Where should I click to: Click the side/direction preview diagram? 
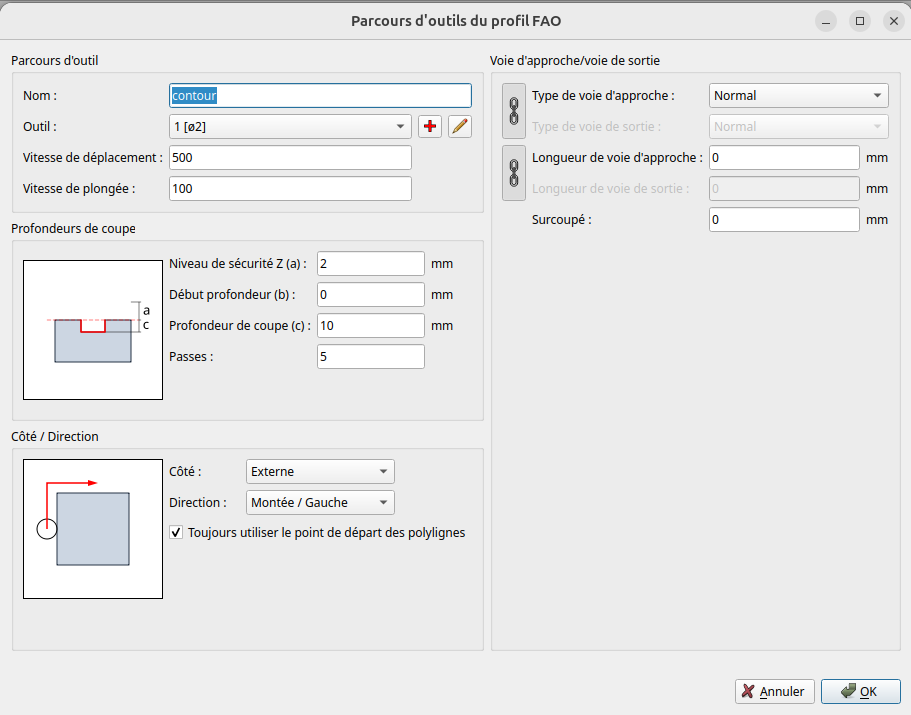point(93,529)
